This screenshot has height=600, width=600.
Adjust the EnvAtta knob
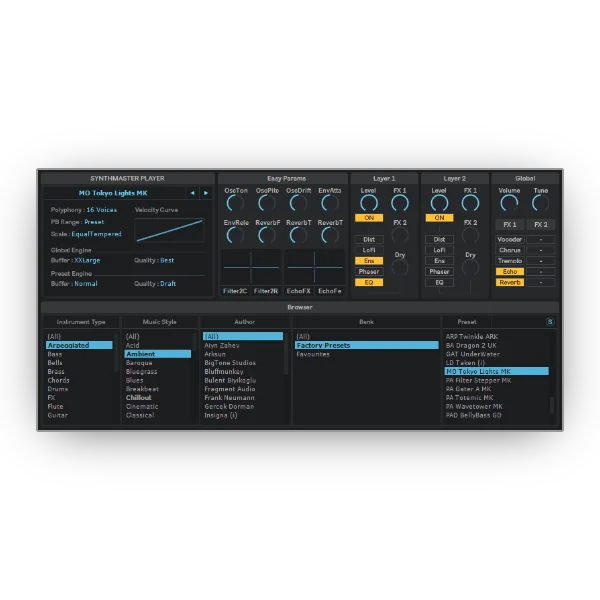click(329, 203)
